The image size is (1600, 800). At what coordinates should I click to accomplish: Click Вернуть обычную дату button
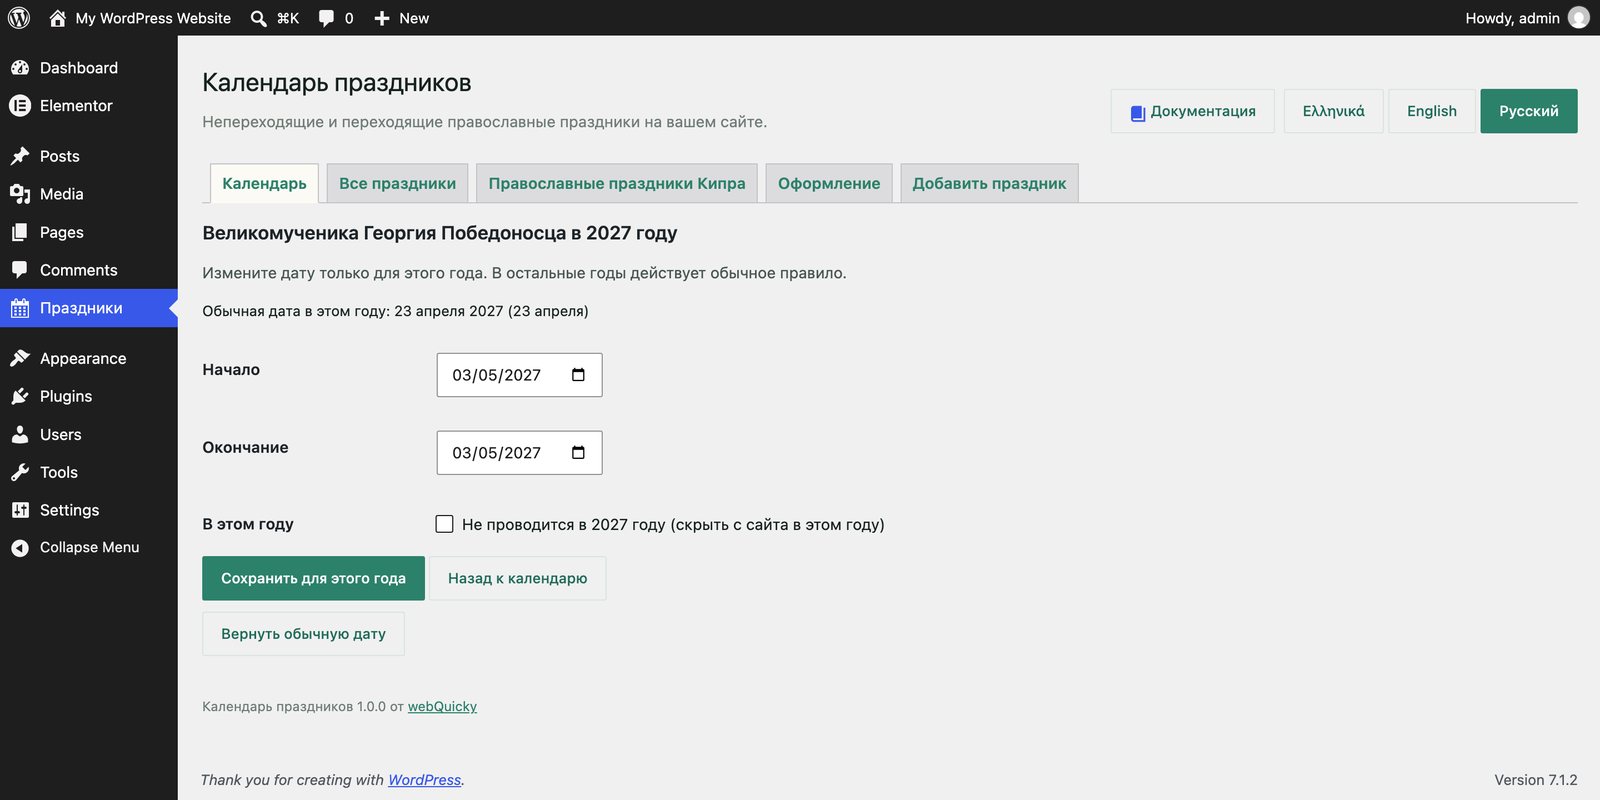[303, 634]
